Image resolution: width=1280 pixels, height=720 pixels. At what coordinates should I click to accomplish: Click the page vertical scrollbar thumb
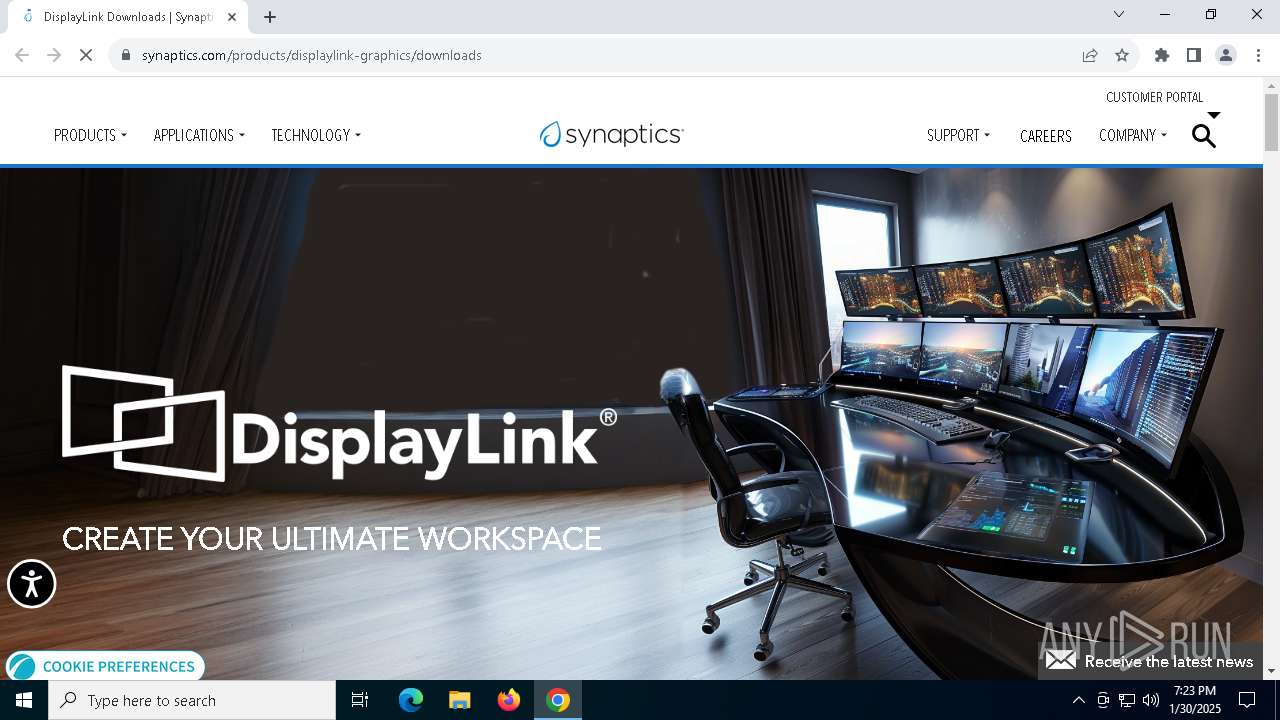(x=1271, y=122)
